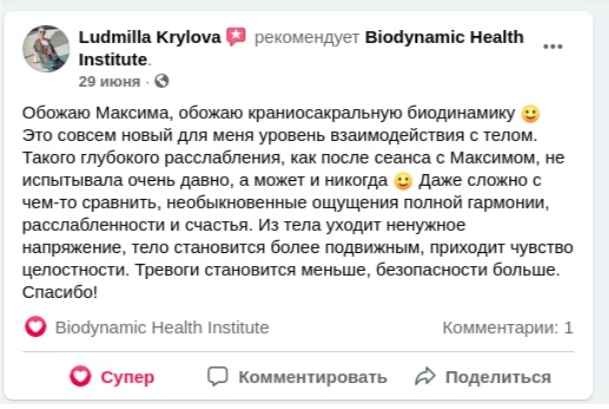Show who reacted: Biodynamic Health Institute
The width and height of the screenshot is (609, 409).
pyautogui.click(x=162, y=327)
